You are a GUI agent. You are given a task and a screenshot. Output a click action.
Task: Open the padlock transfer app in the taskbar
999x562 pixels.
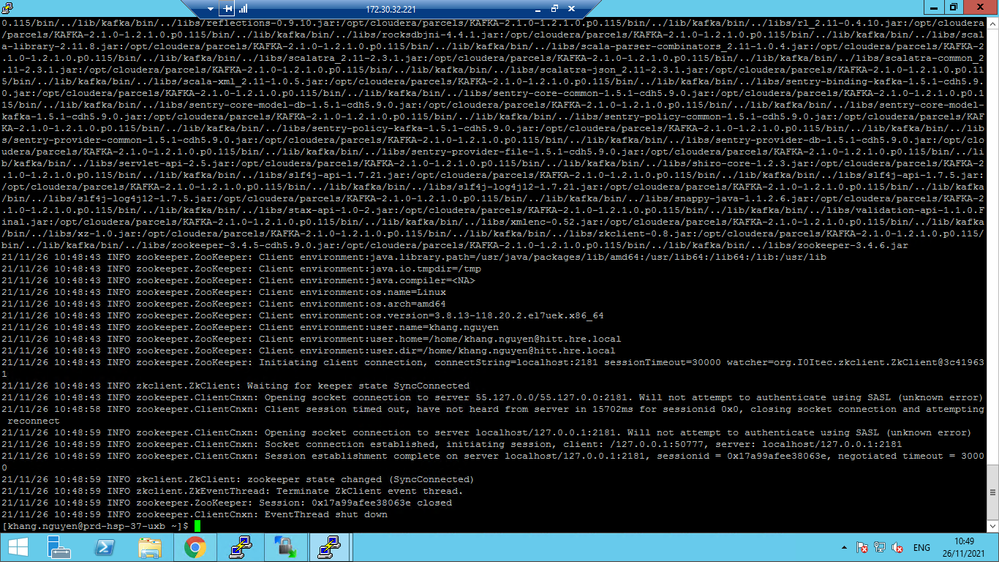285,547
